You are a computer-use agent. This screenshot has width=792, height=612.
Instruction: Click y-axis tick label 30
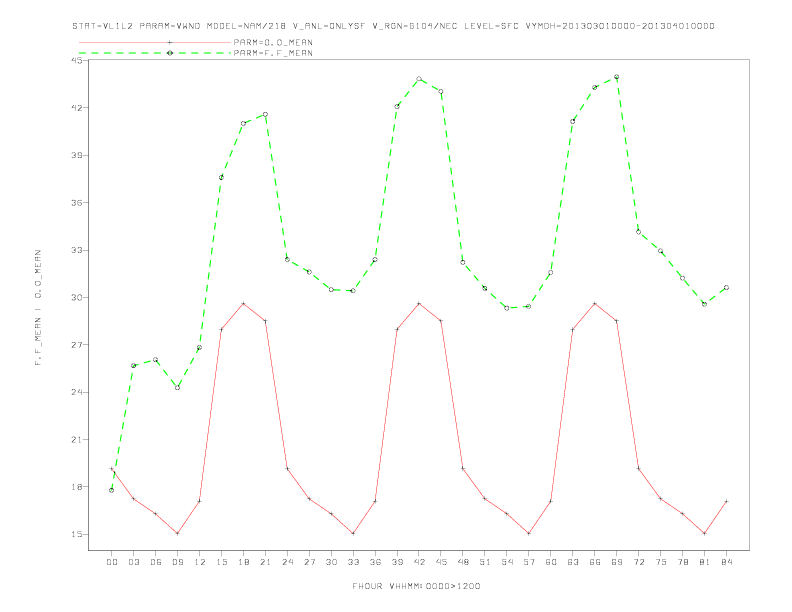77,297
